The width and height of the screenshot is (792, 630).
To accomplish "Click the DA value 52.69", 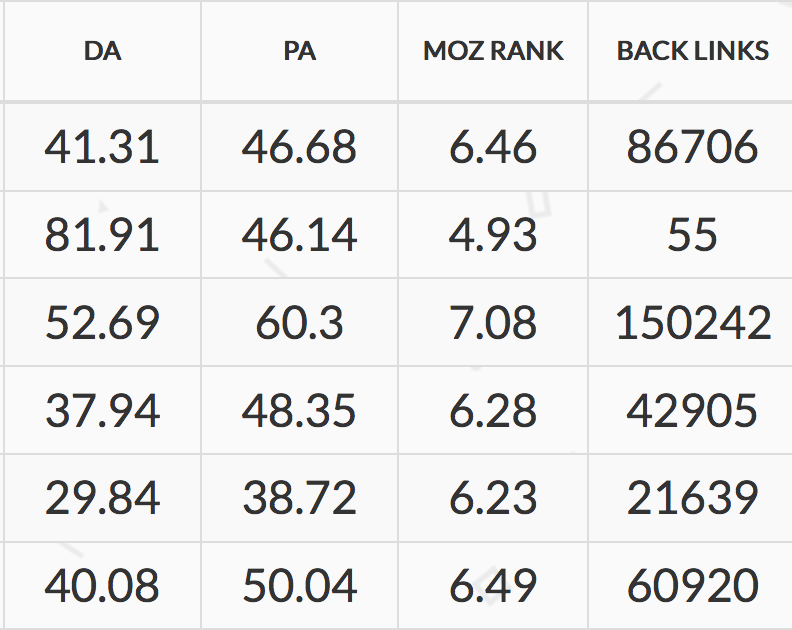I will [102, 323].
